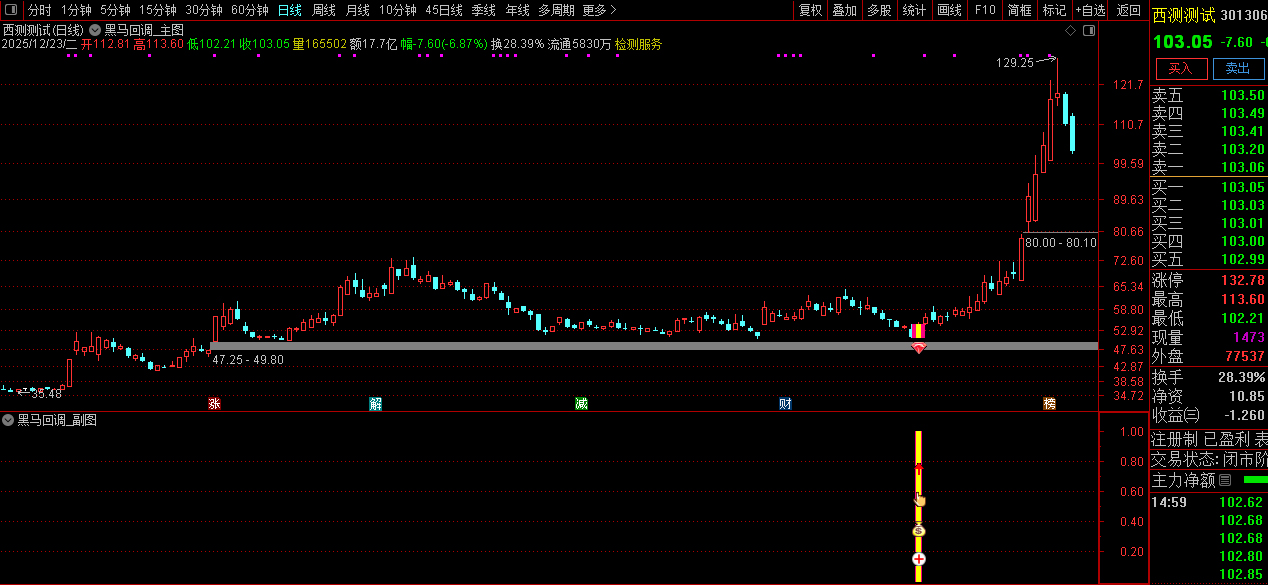The width and height of the screenshot is (1268, 585).
Task: Select the 5分钟 period
Action: [115, 10]
